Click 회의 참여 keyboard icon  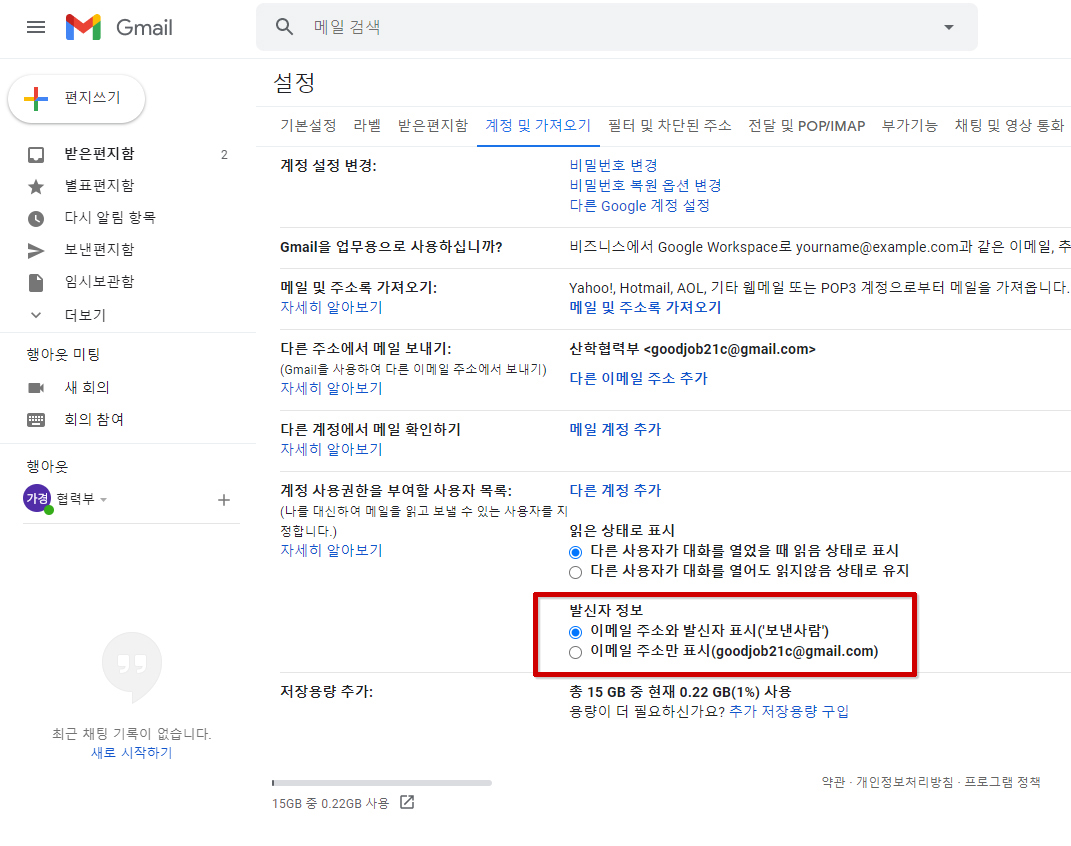click(x=36, y=420)
